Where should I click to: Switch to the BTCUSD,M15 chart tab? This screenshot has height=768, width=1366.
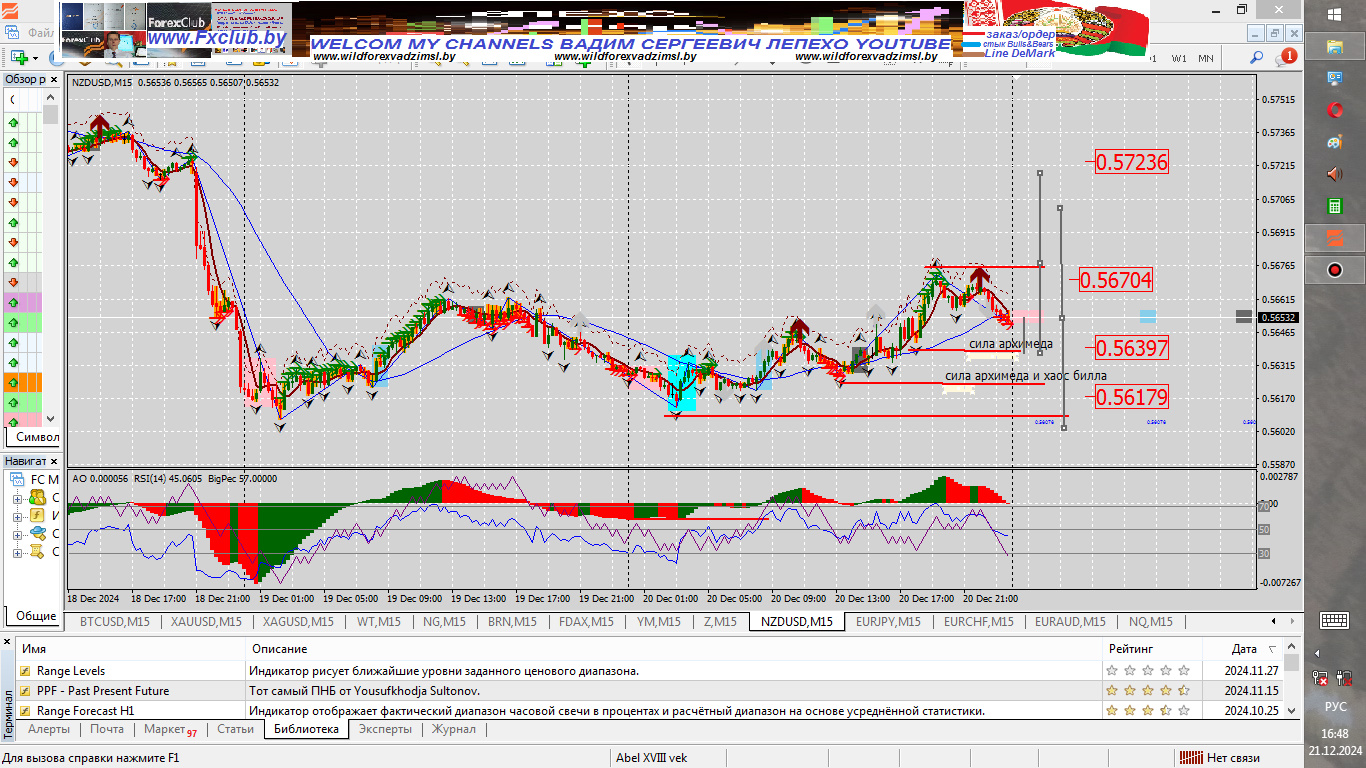click(x=114, y=621)
